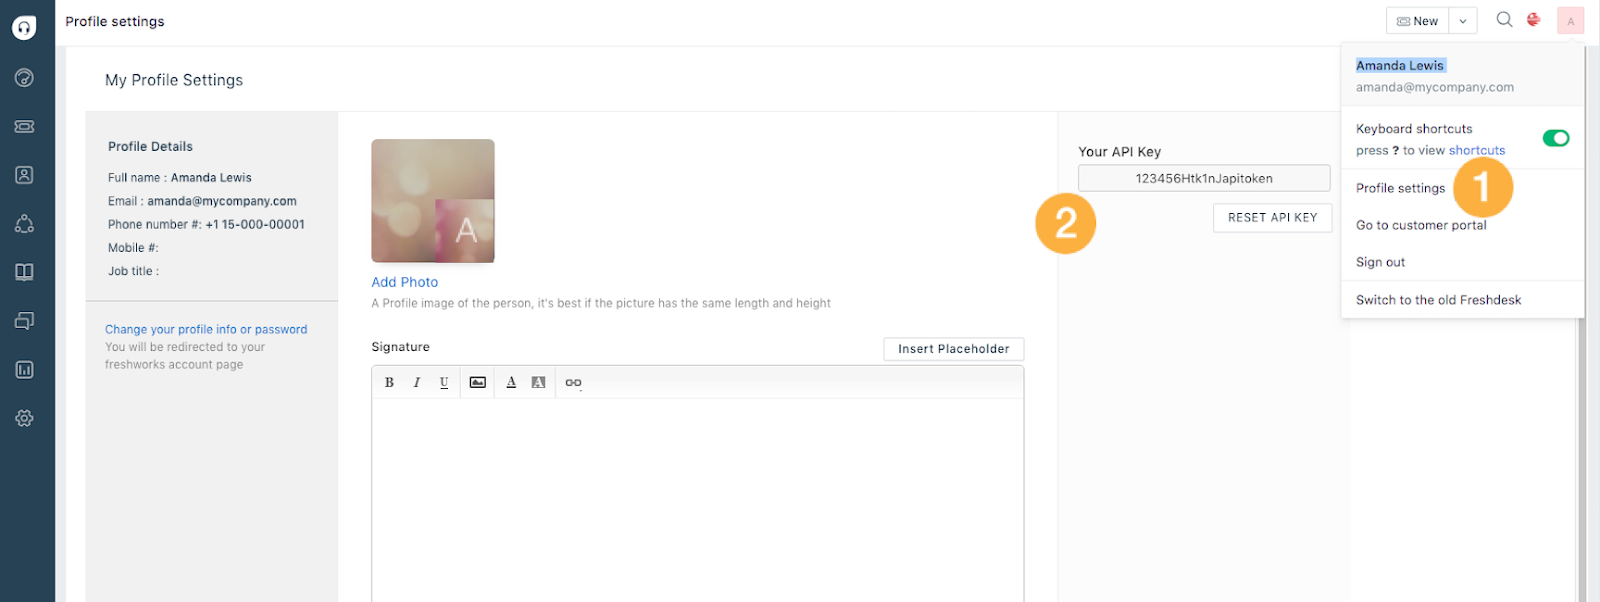Viewport: 1600px width, 602px height.
Task: Open the Social icon in left sidebar
Action: click(24, 224)
